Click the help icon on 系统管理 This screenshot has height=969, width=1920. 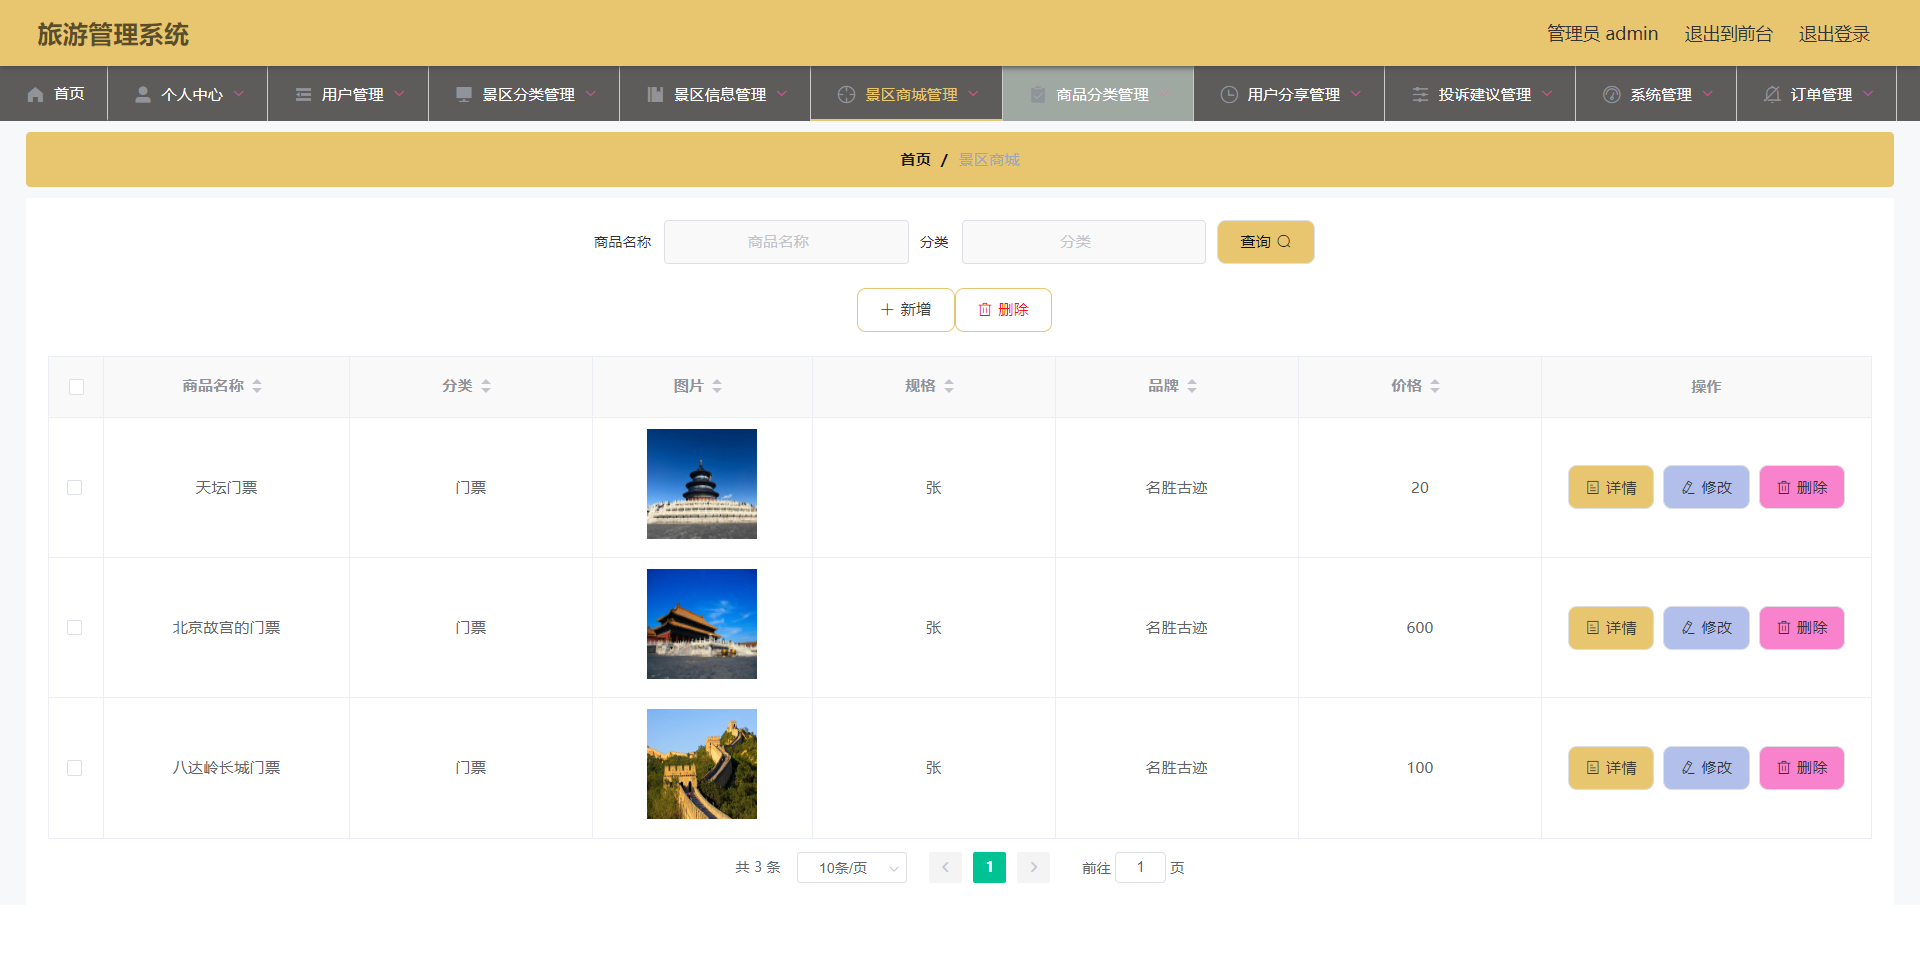1611,94
